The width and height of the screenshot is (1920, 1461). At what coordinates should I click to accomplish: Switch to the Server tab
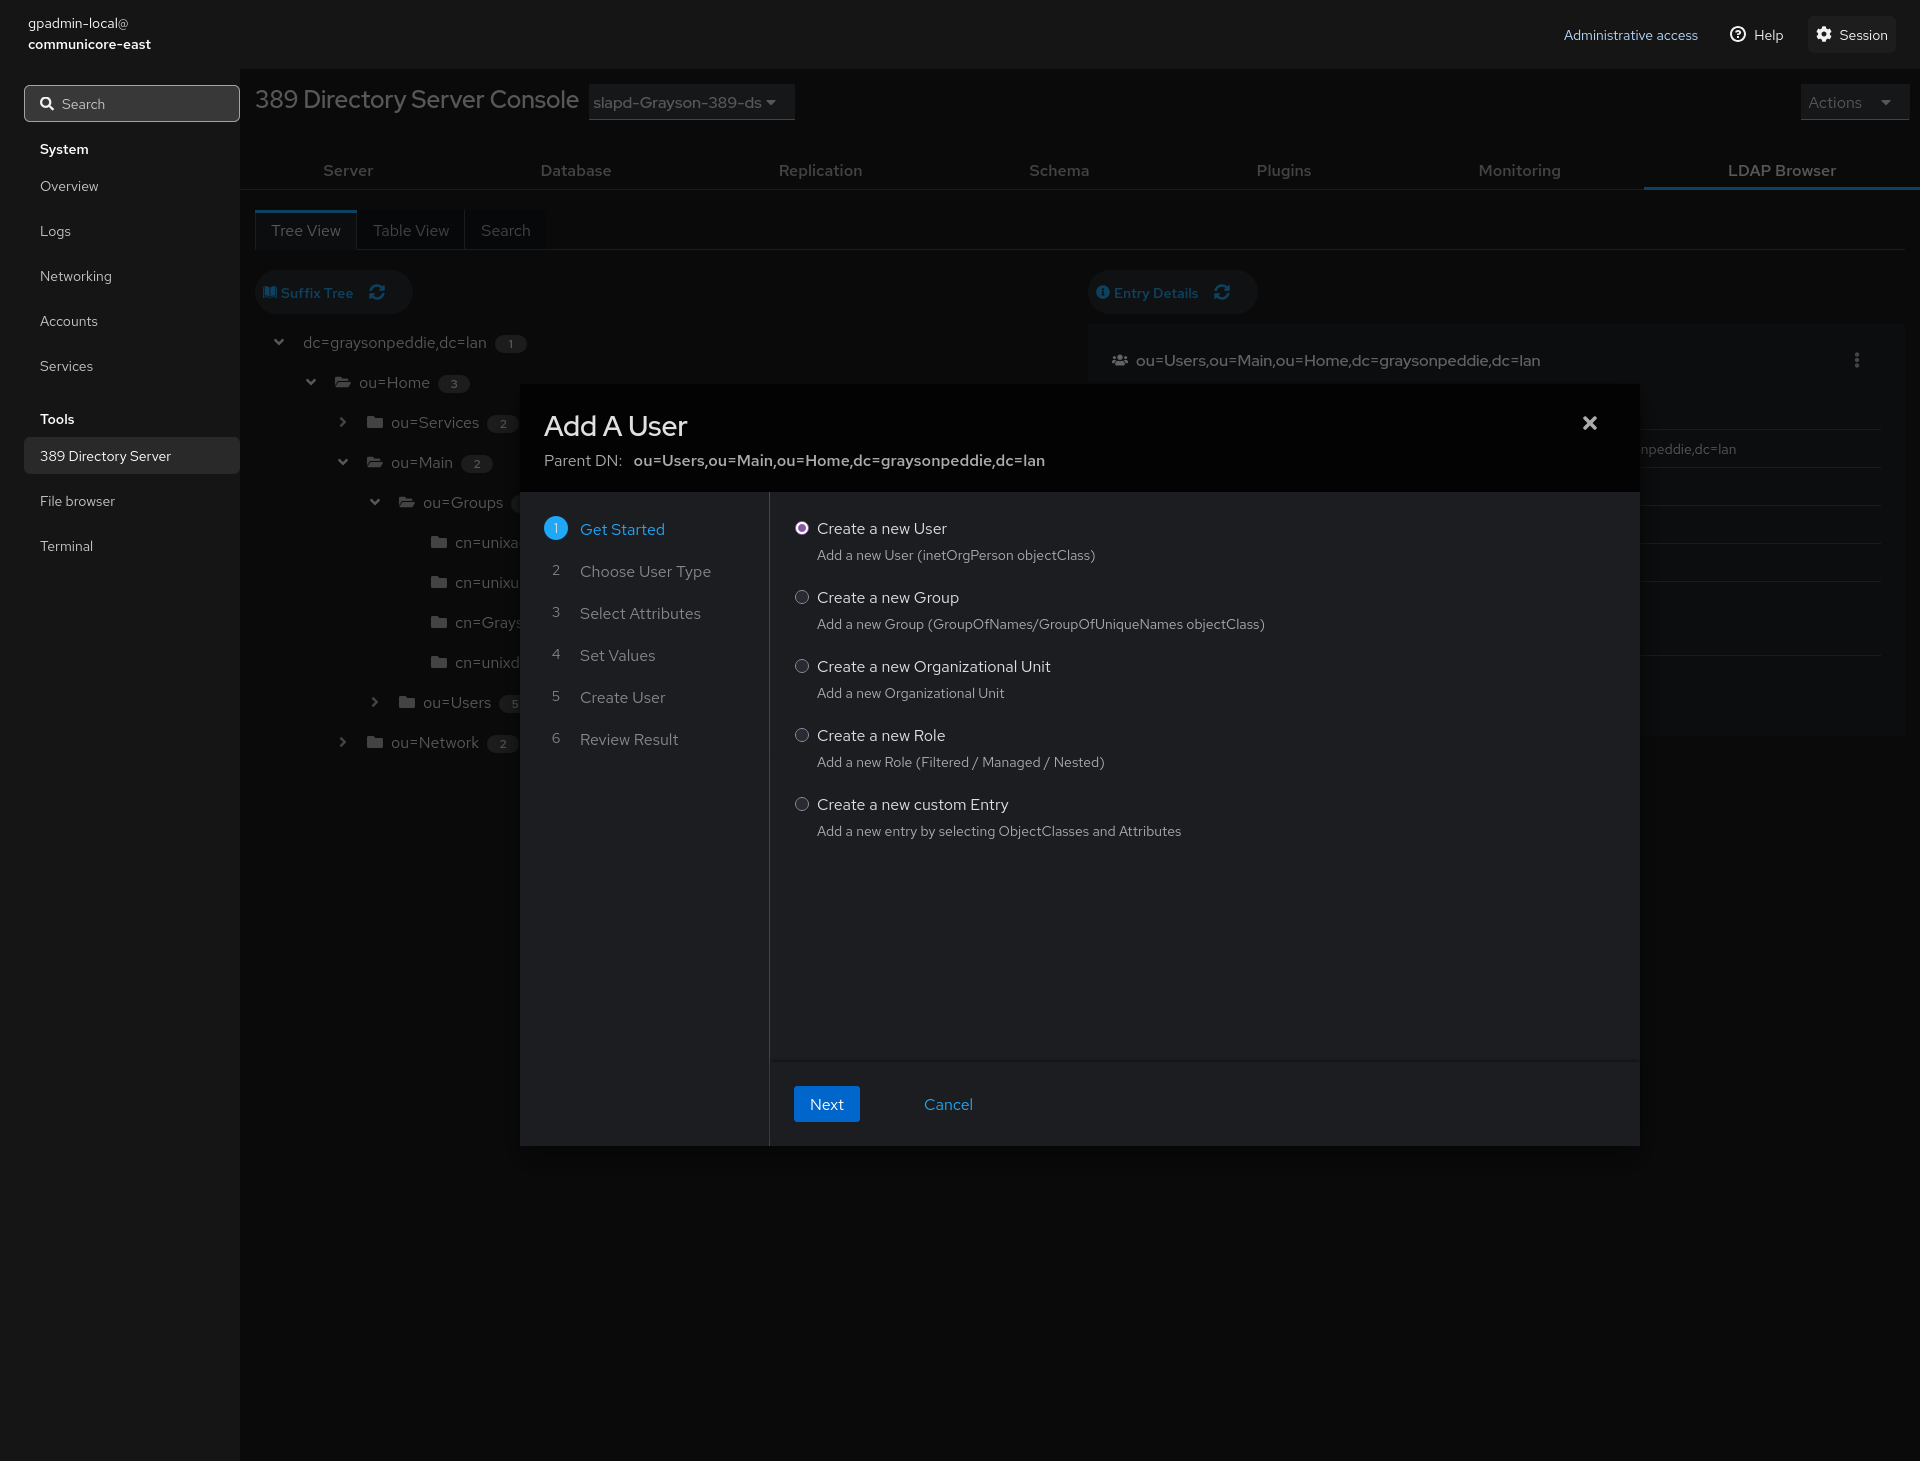pyautogui.click(x=348, y=170)
